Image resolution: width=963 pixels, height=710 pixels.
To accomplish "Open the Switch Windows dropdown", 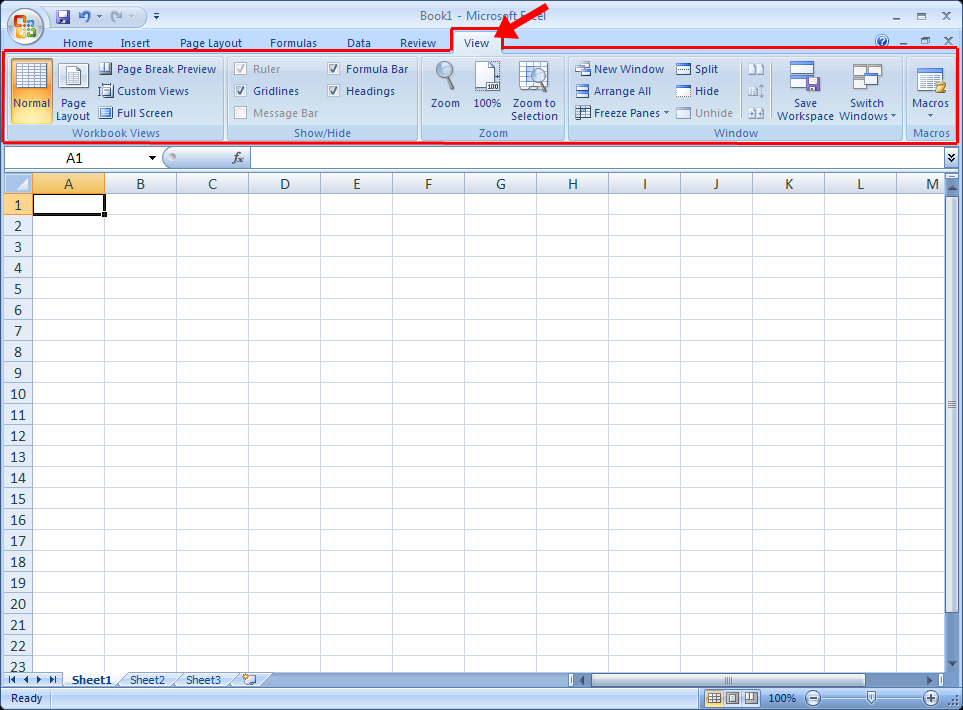I will tap(867, 91).
